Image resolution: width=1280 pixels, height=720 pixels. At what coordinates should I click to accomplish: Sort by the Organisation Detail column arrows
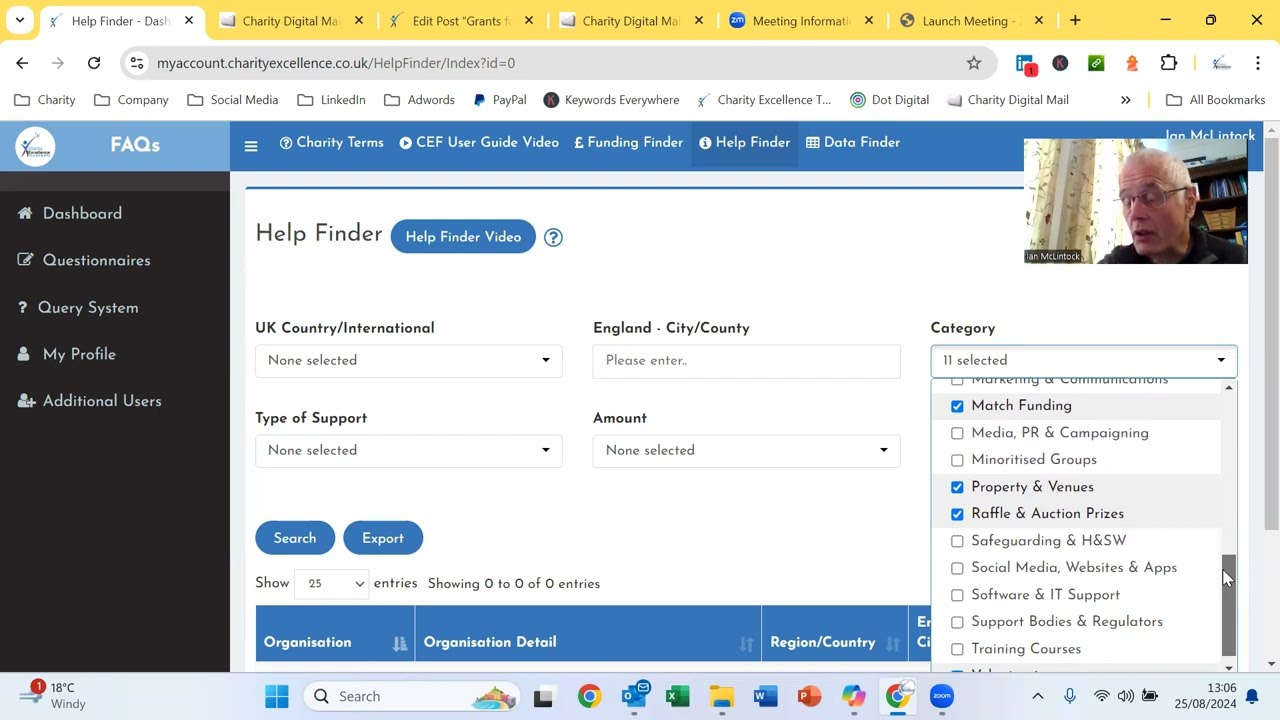click(746, 643)
